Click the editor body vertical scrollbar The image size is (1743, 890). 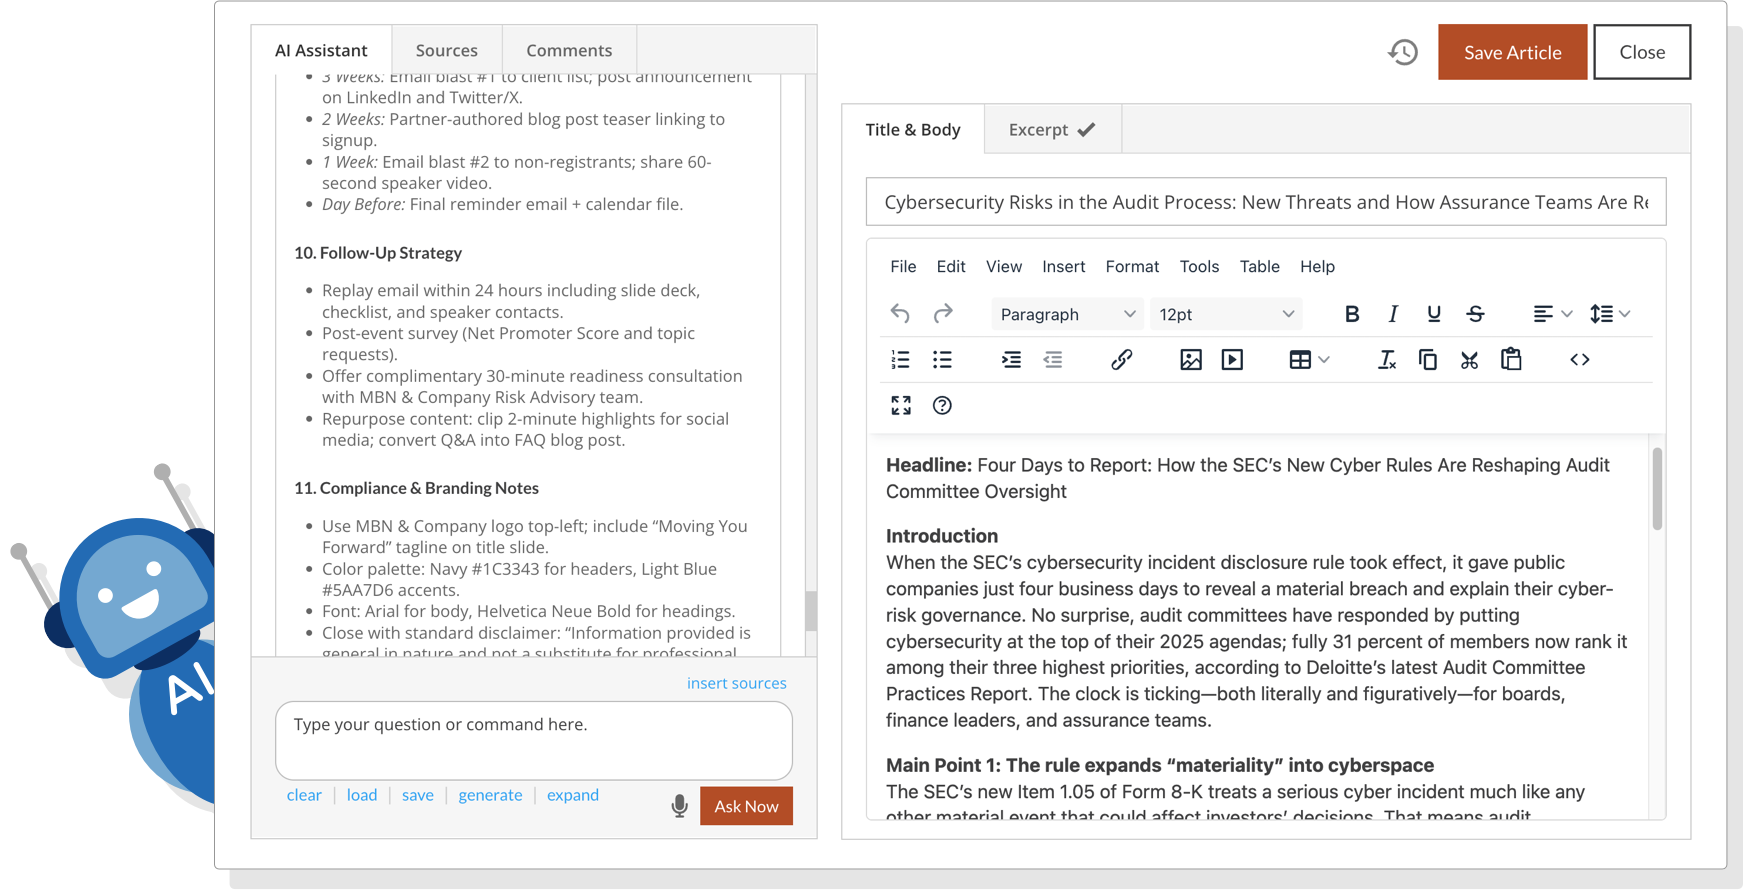1657,490
